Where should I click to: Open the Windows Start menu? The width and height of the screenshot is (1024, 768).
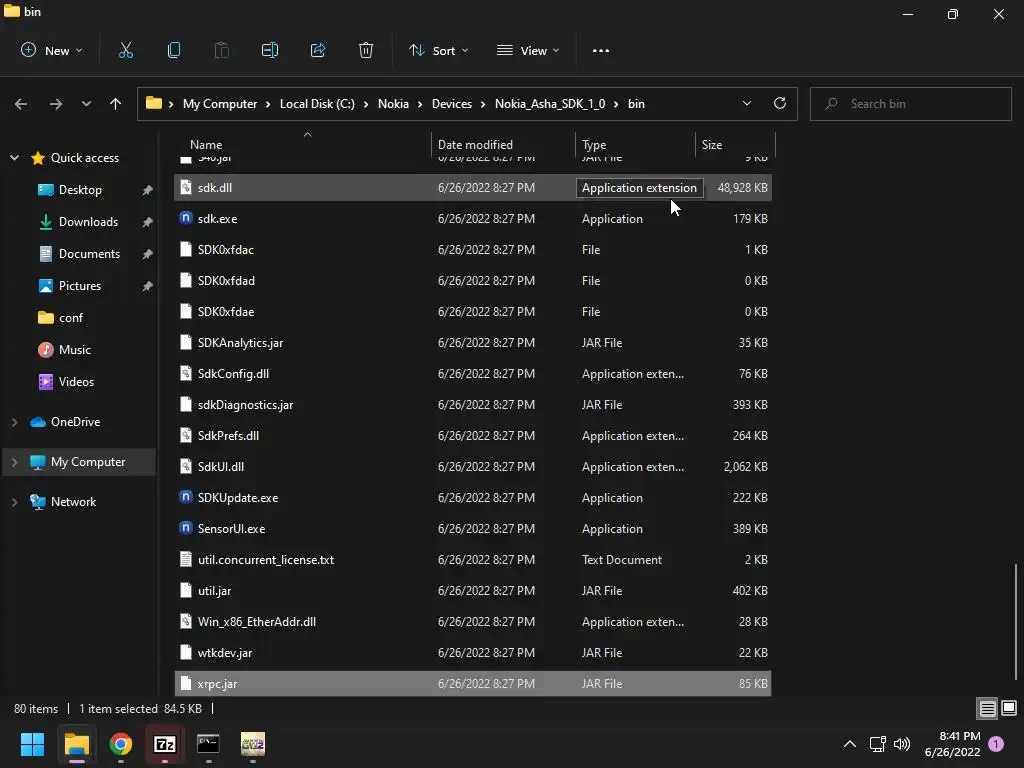[x=32, y=744]
